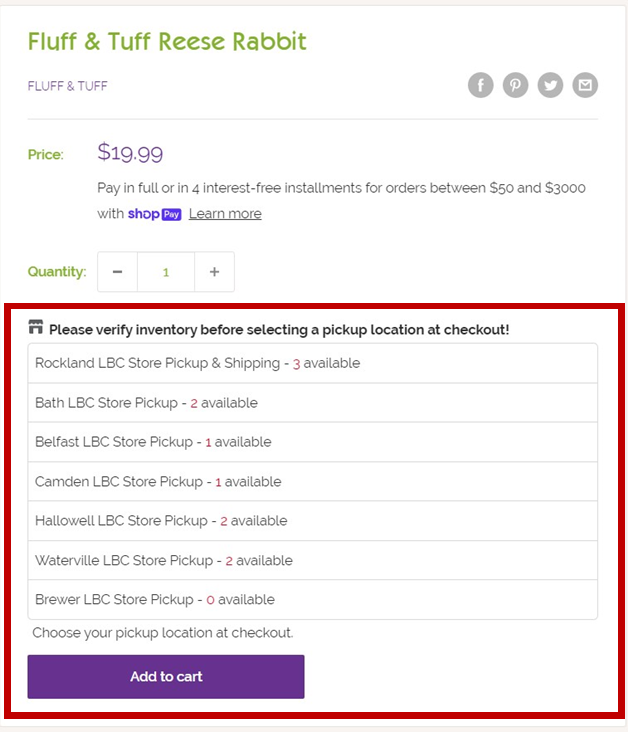Share product on Facebook

pos(480,85)
